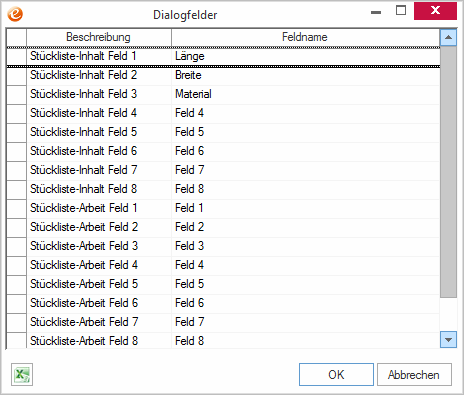Edit the Breite field name cell

click(305, 75)
